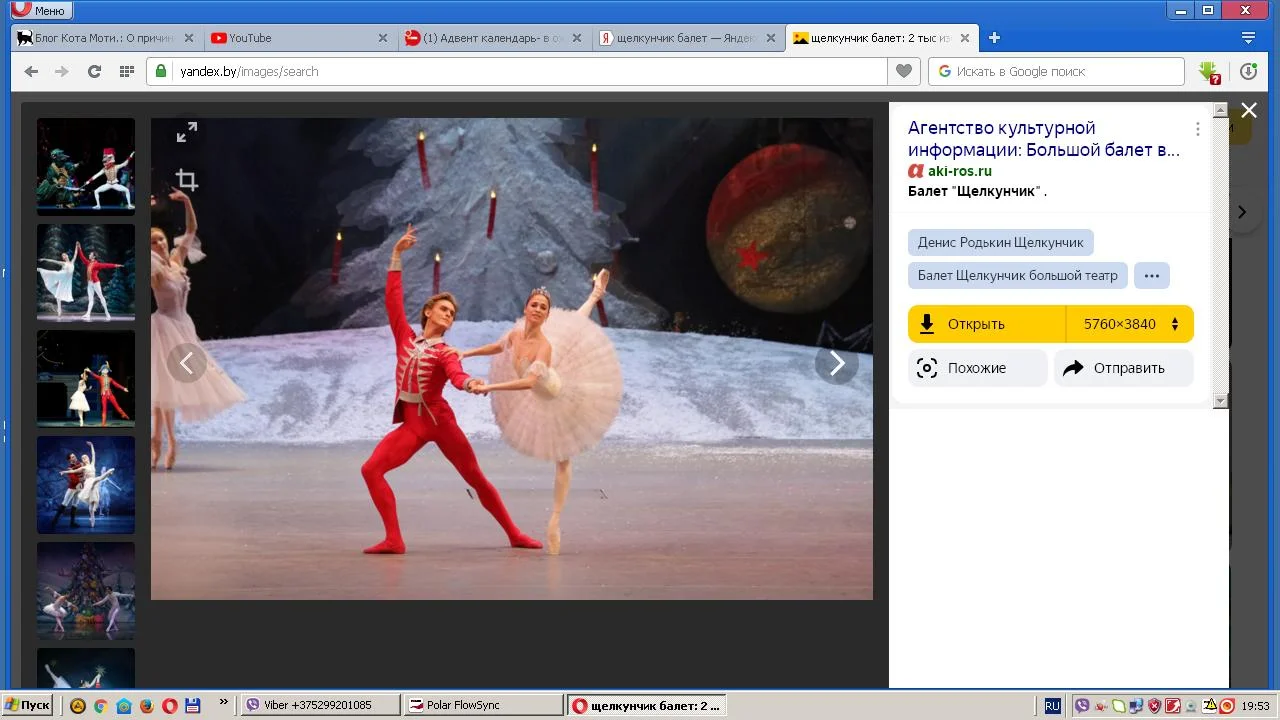Screen dimensions: 1280x720
Task: Switch keyboard layout via RU indicator
Action: (1051, 705)
